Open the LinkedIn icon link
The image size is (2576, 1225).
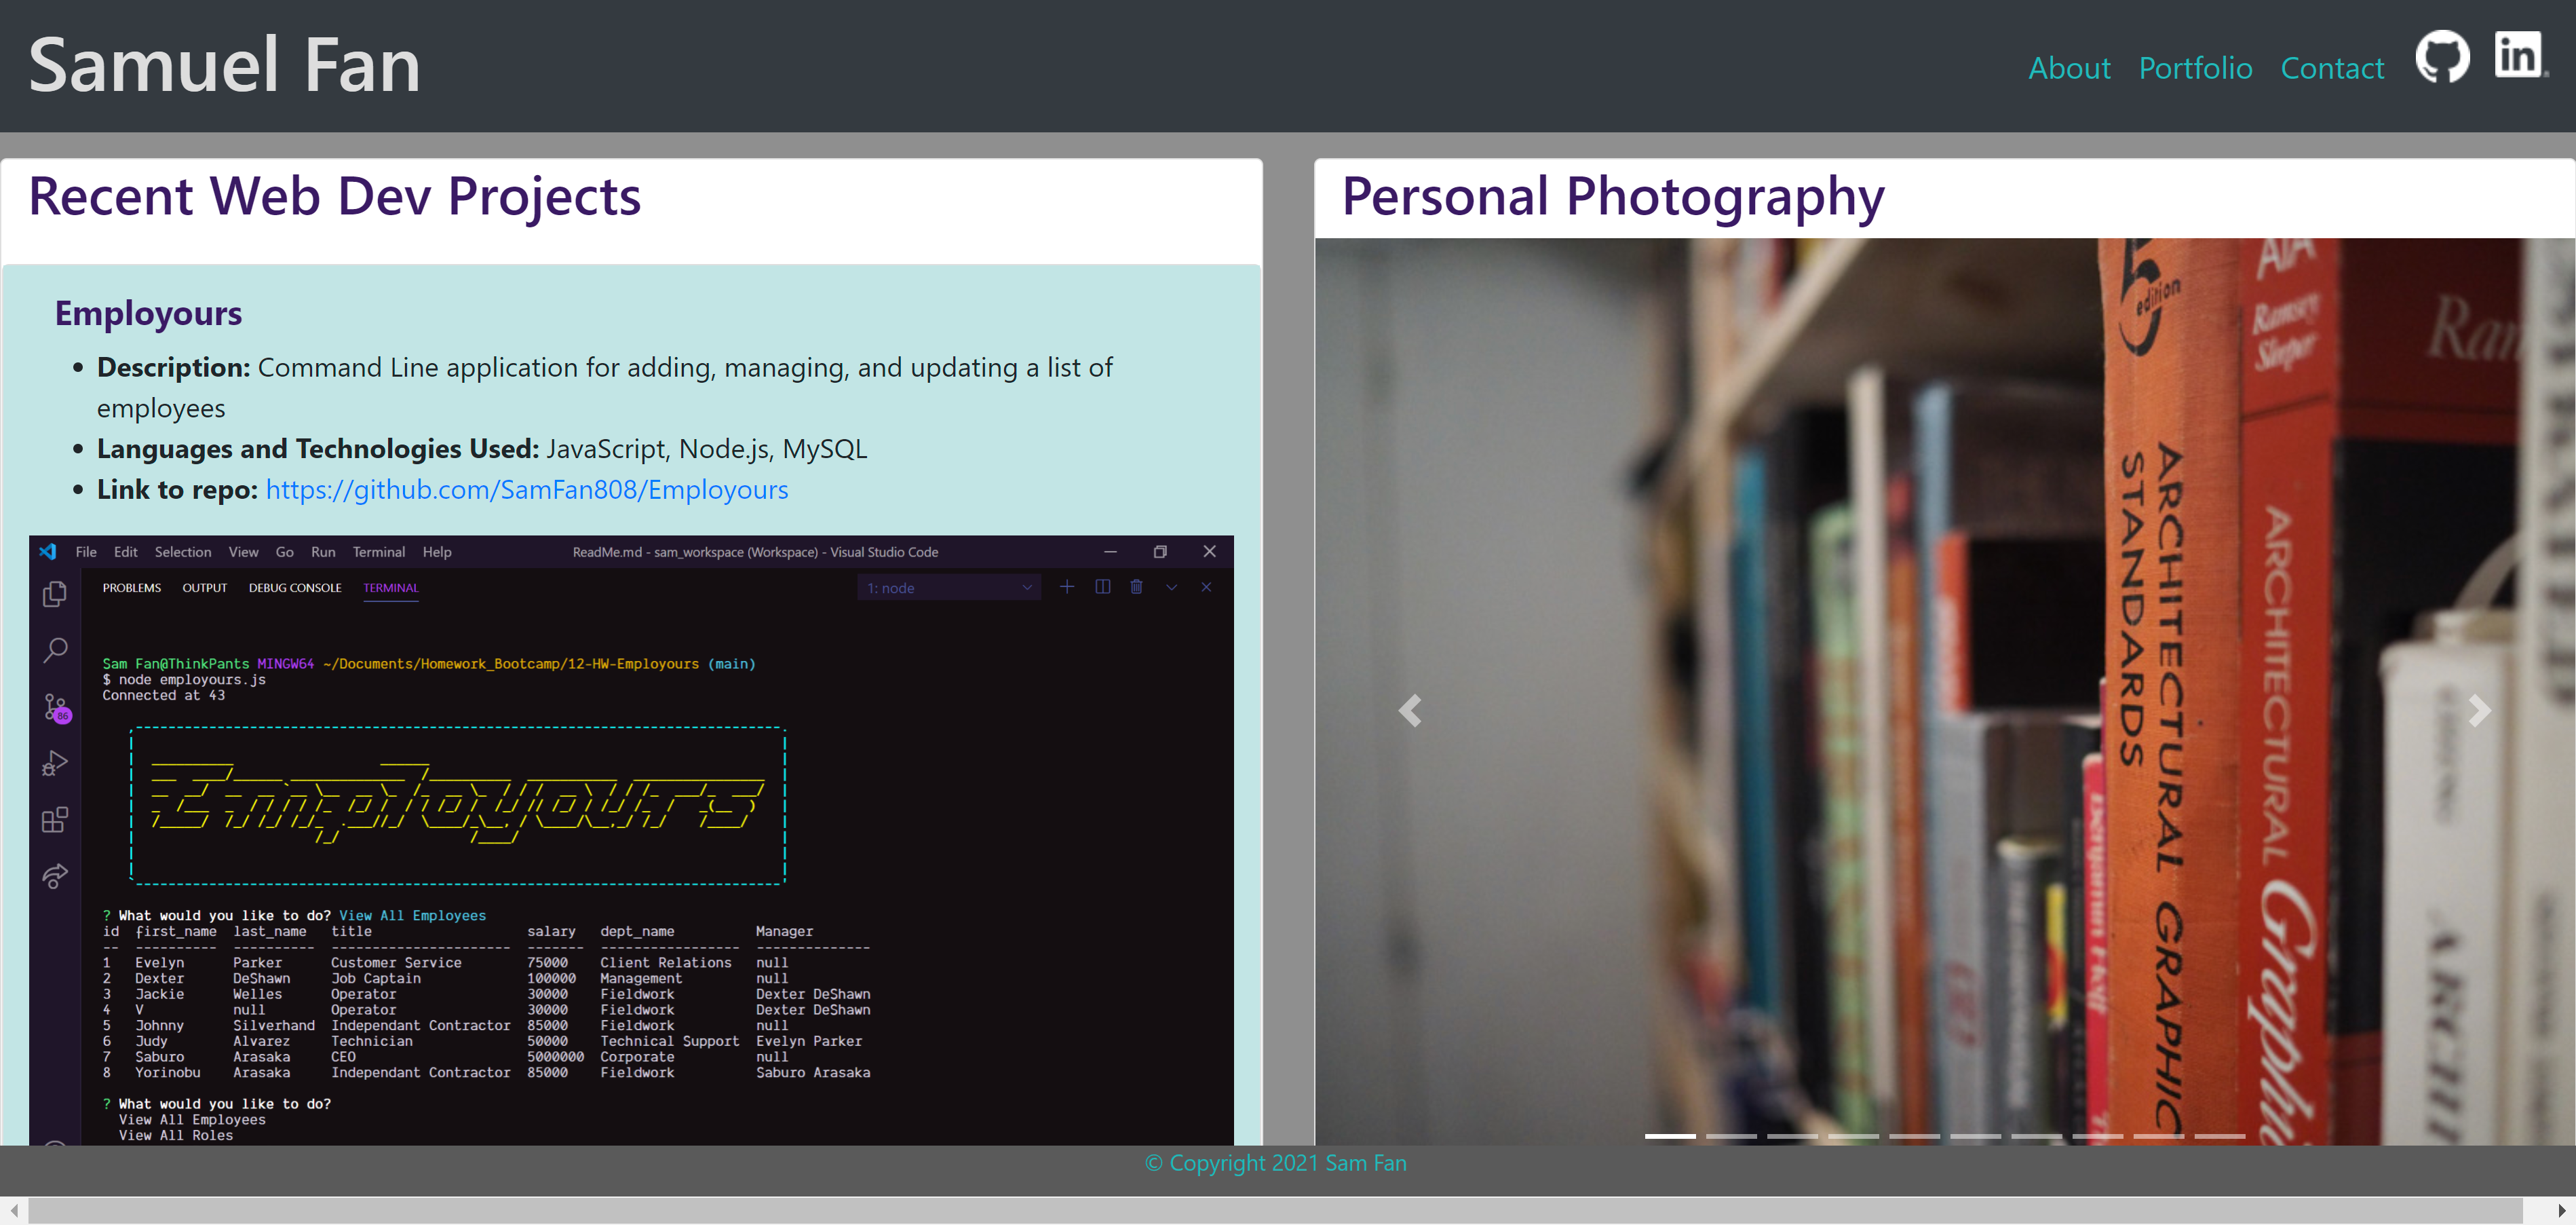click(2518, 55)
